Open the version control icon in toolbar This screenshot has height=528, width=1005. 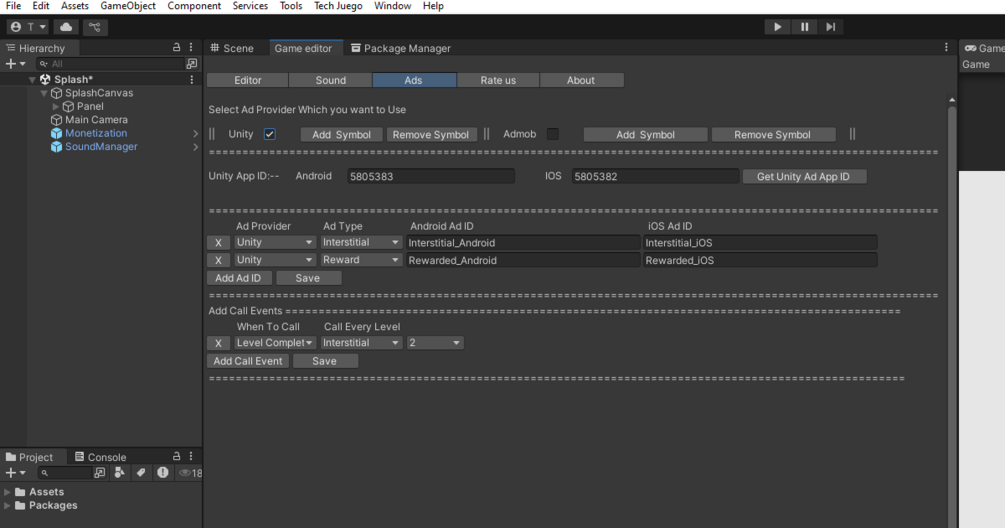click(95, 27)
